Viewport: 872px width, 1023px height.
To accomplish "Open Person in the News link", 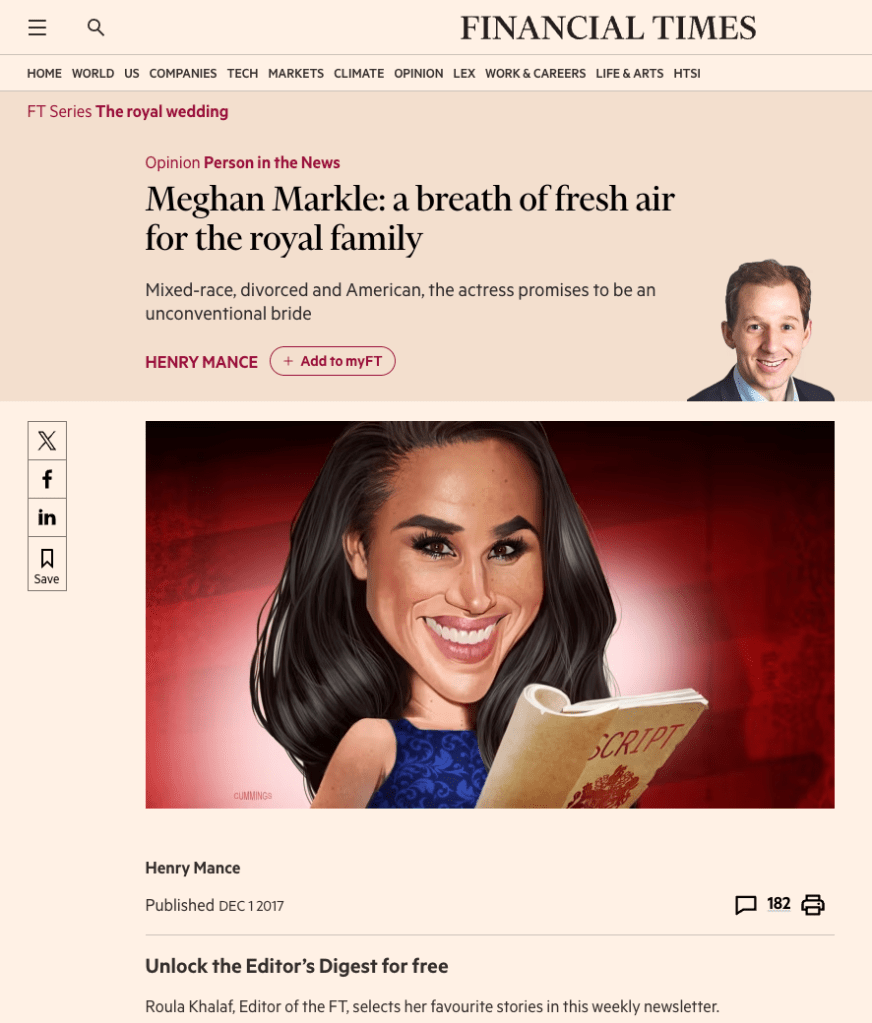I will point(272,162).
